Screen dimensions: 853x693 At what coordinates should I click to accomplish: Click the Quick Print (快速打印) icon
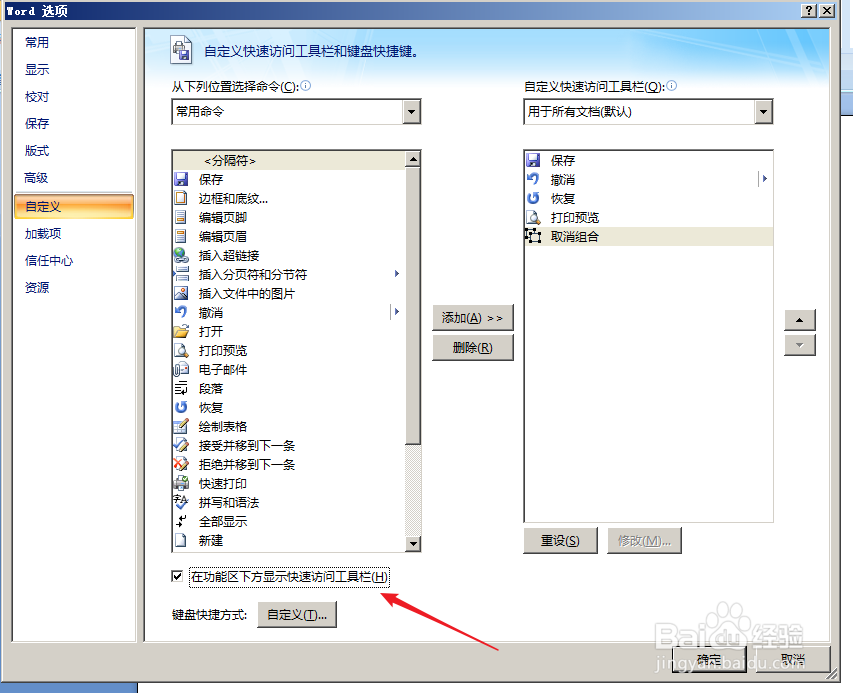pyautogui.click(x=181, y=483)
